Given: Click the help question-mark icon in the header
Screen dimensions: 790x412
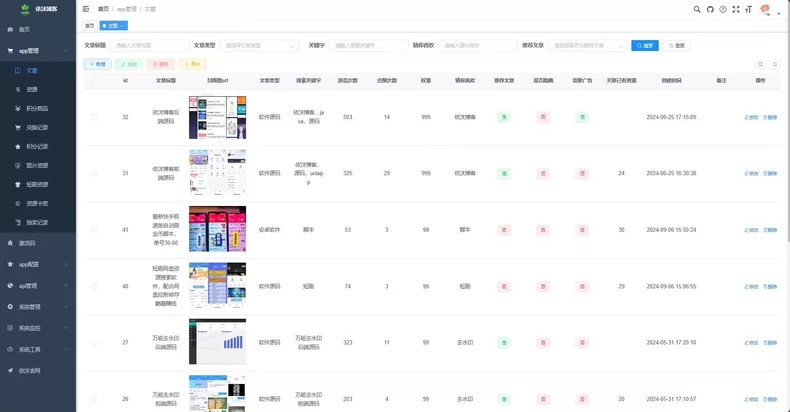Looking at the screenshot, I should tap(723, 9).
